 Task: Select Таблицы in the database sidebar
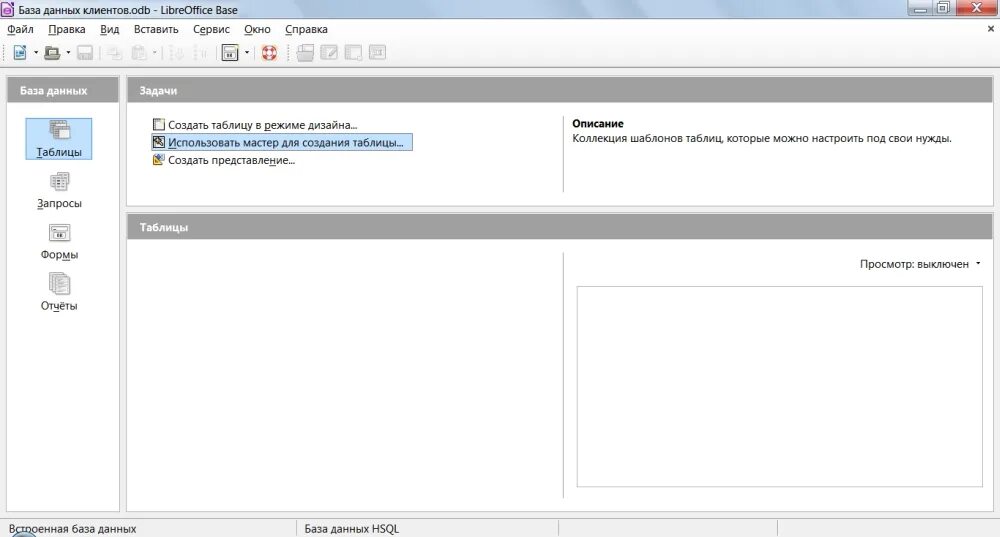pyautogui.click(x=59, y=138)
